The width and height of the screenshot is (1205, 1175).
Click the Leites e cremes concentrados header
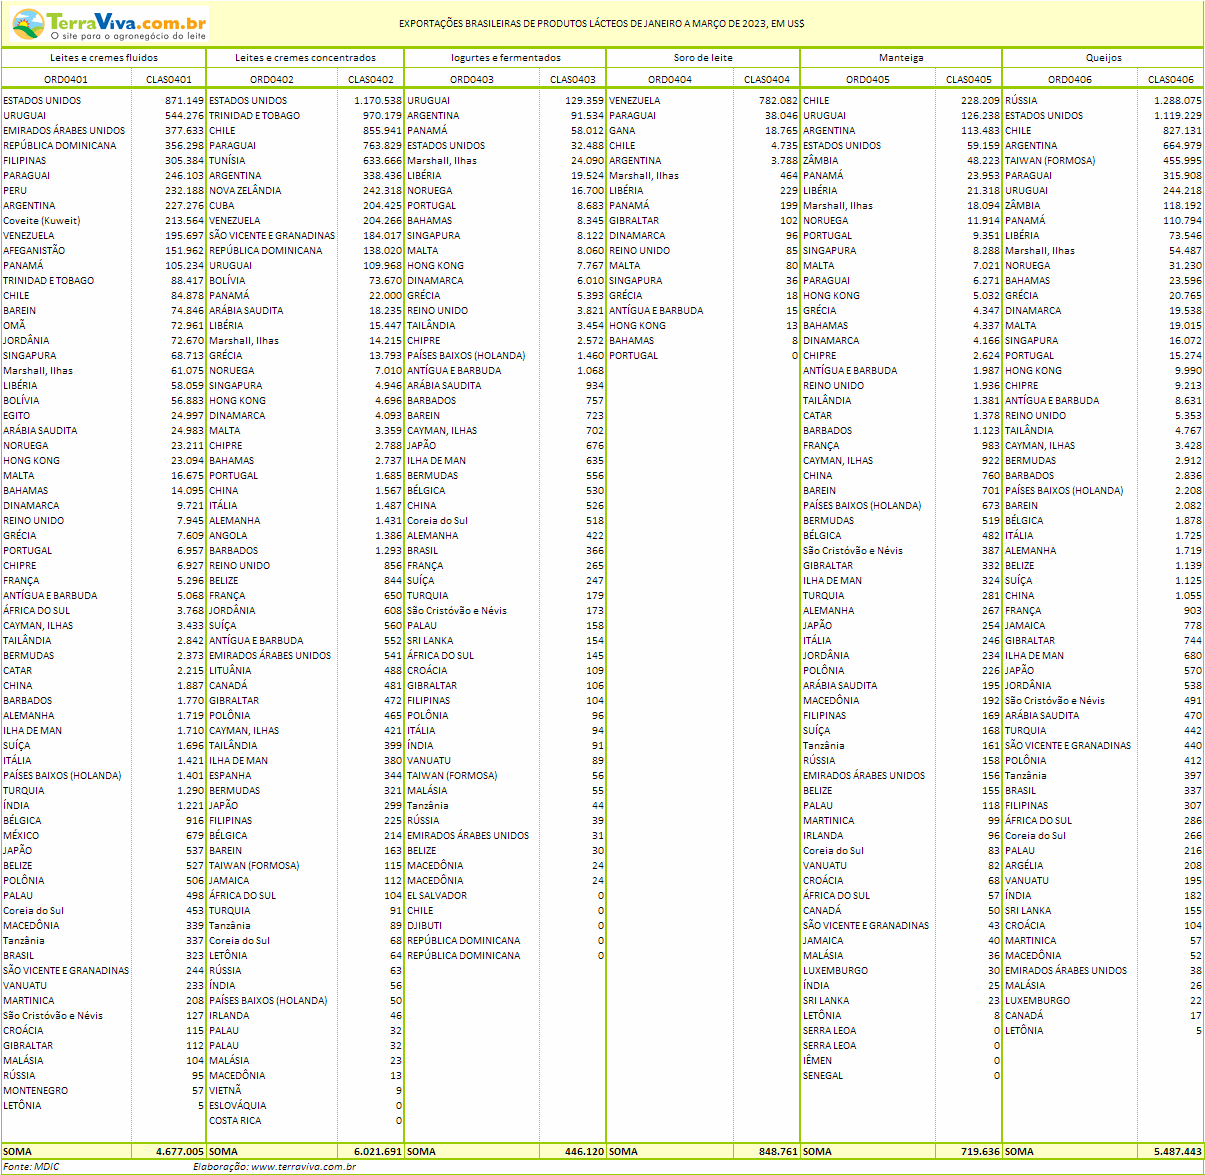306,58
